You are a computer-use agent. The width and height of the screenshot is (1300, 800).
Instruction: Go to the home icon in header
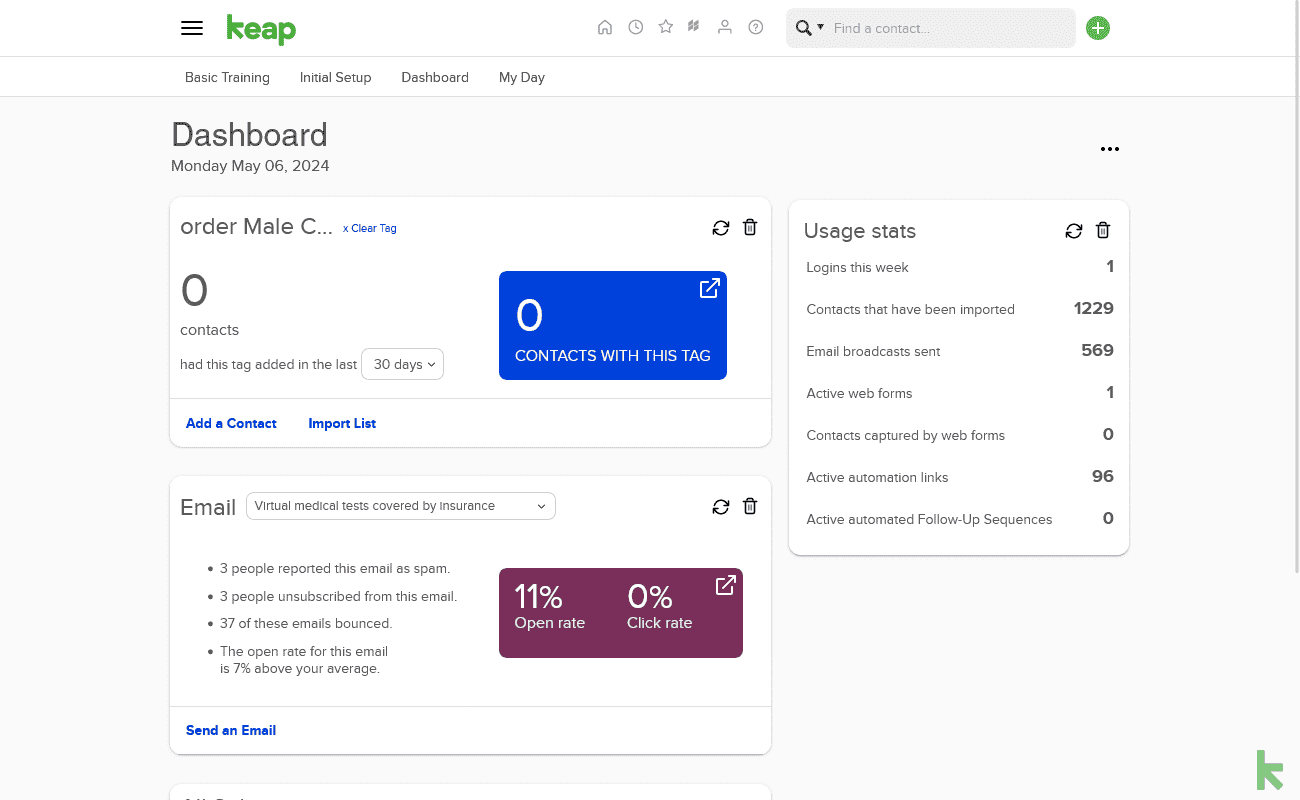(x=605, y=28)
